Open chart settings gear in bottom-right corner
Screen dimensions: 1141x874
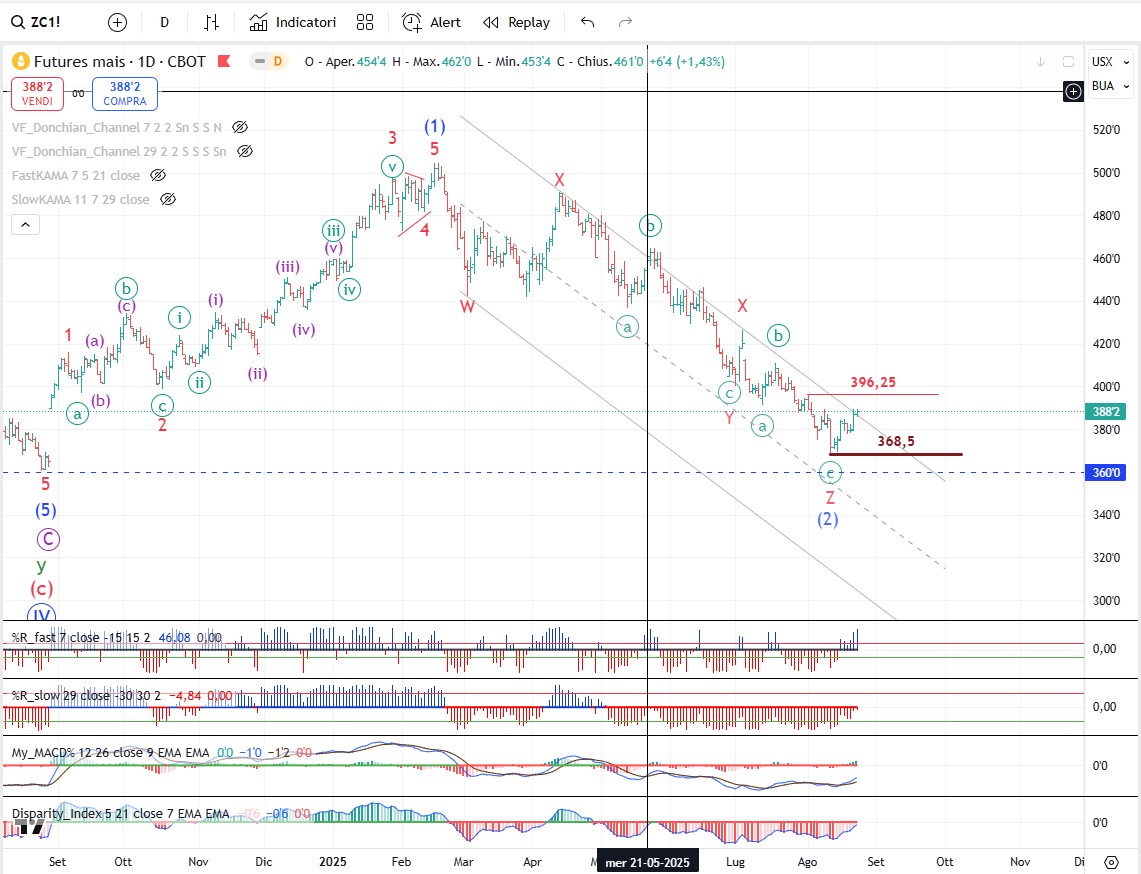[1111, 862]
